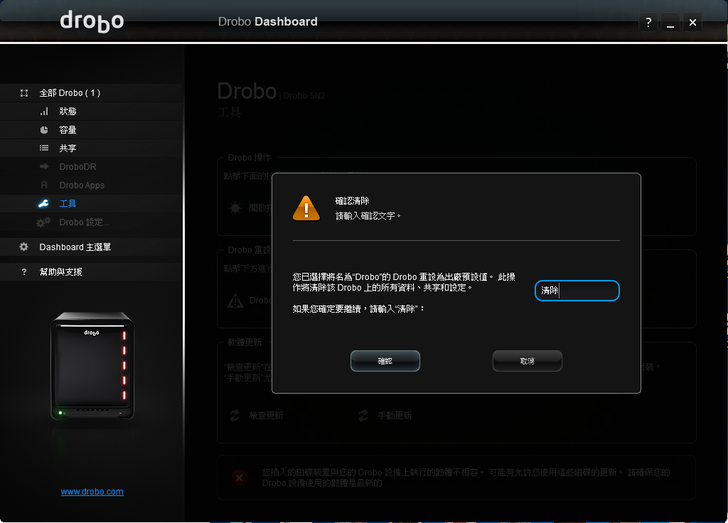This screenshot has width=728, height=523.
Task: Select the 工具 wrench icon
Action: [x=44, y=203]
